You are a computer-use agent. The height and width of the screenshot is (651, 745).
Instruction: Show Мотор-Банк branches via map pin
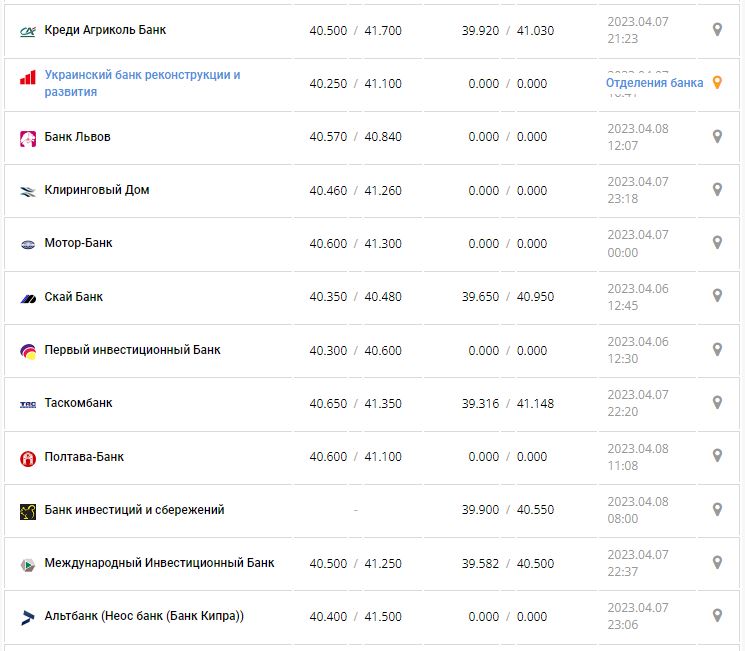click(x=717, y=243)
